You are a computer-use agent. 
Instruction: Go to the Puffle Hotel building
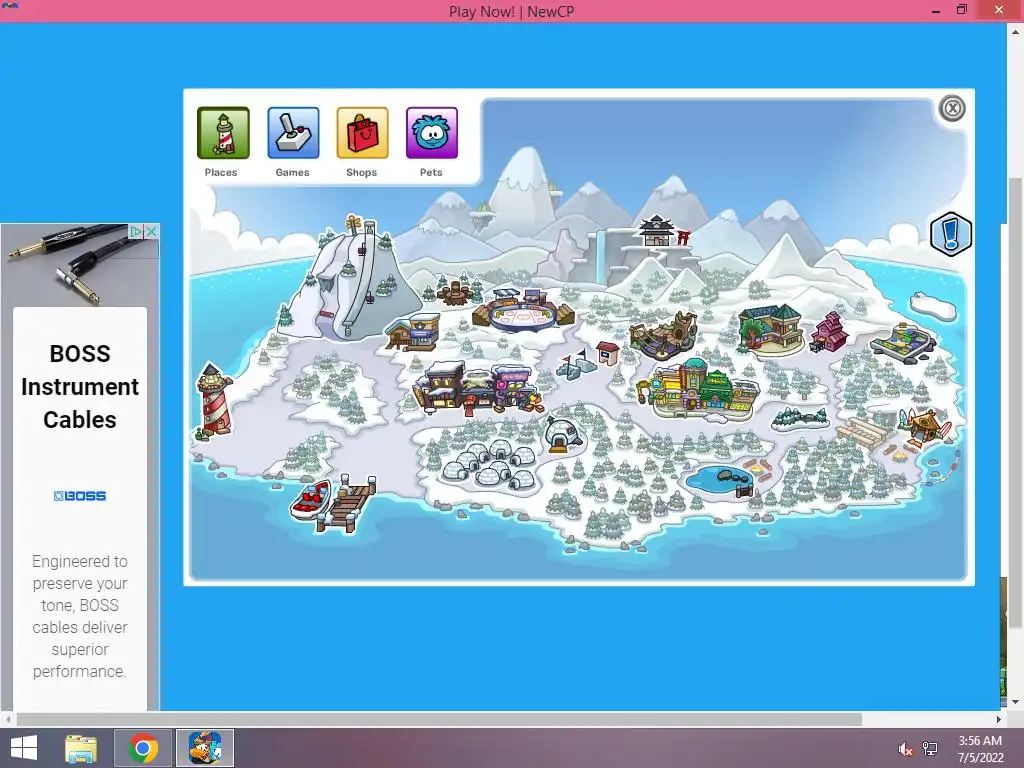pos(771,328)
